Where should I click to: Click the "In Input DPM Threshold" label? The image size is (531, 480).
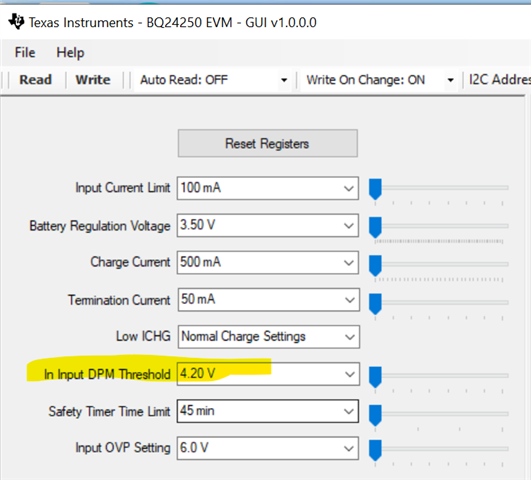pos(107,374)
